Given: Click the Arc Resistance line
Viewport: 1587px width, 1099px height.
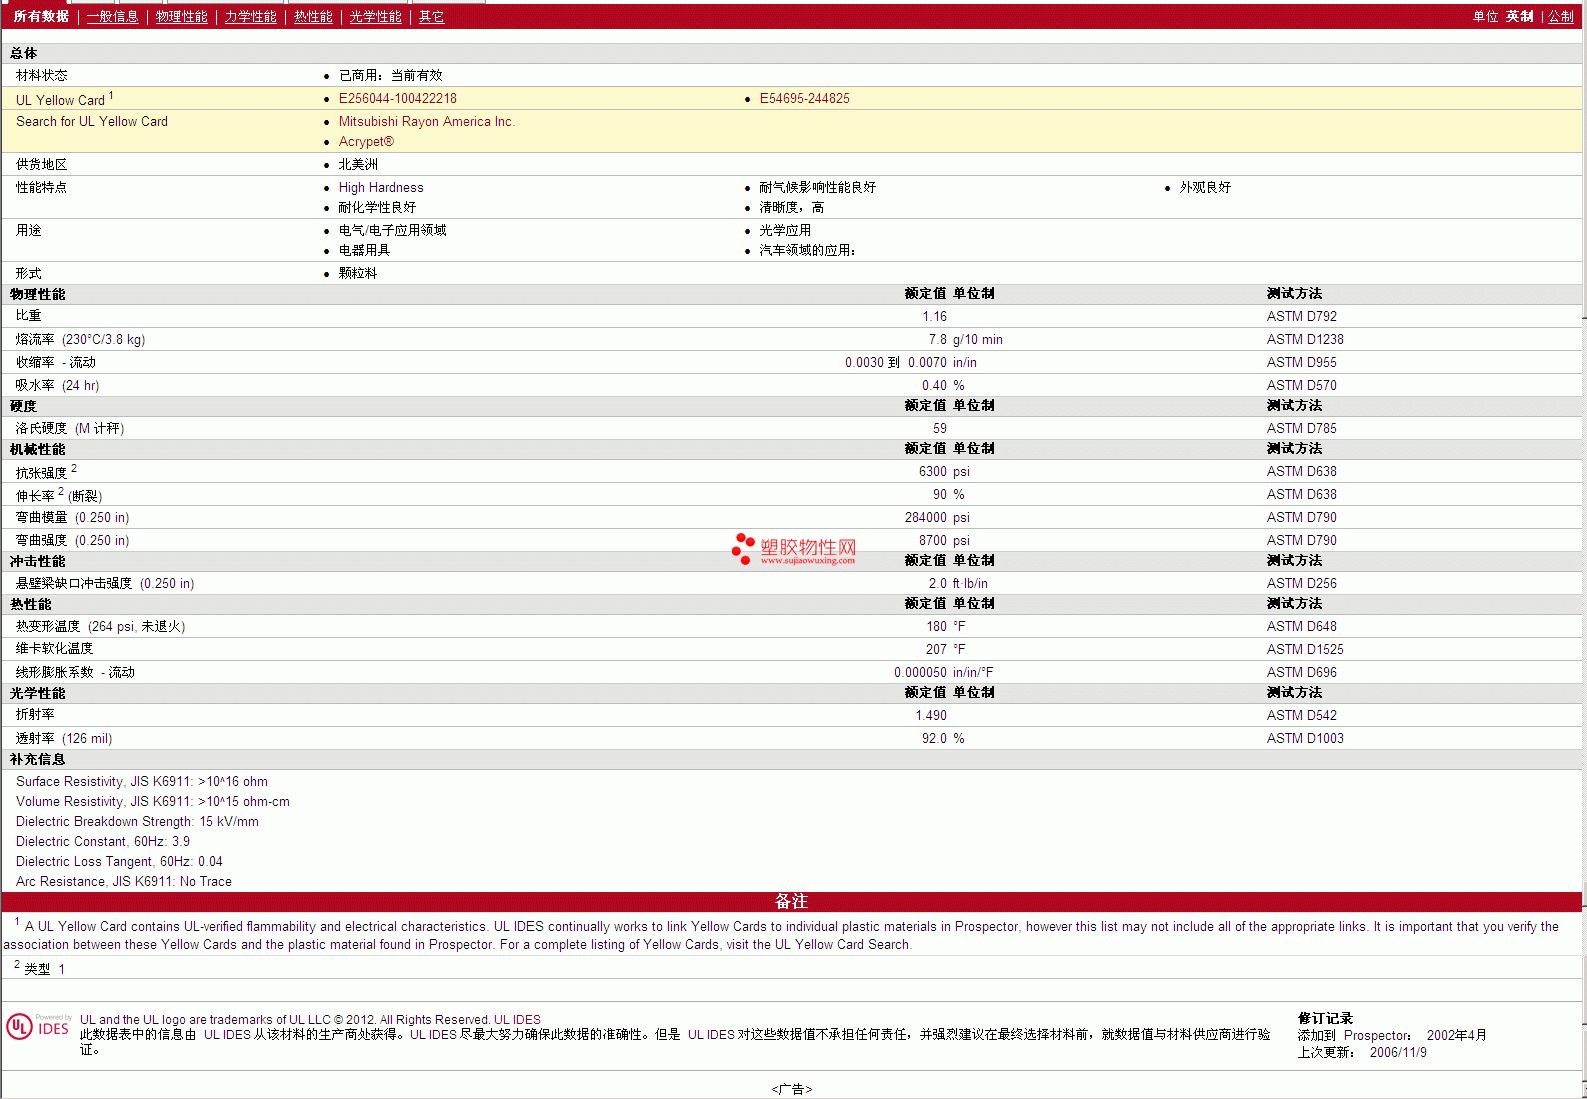Looking at the screenshot, I should (x=124, y=882).
